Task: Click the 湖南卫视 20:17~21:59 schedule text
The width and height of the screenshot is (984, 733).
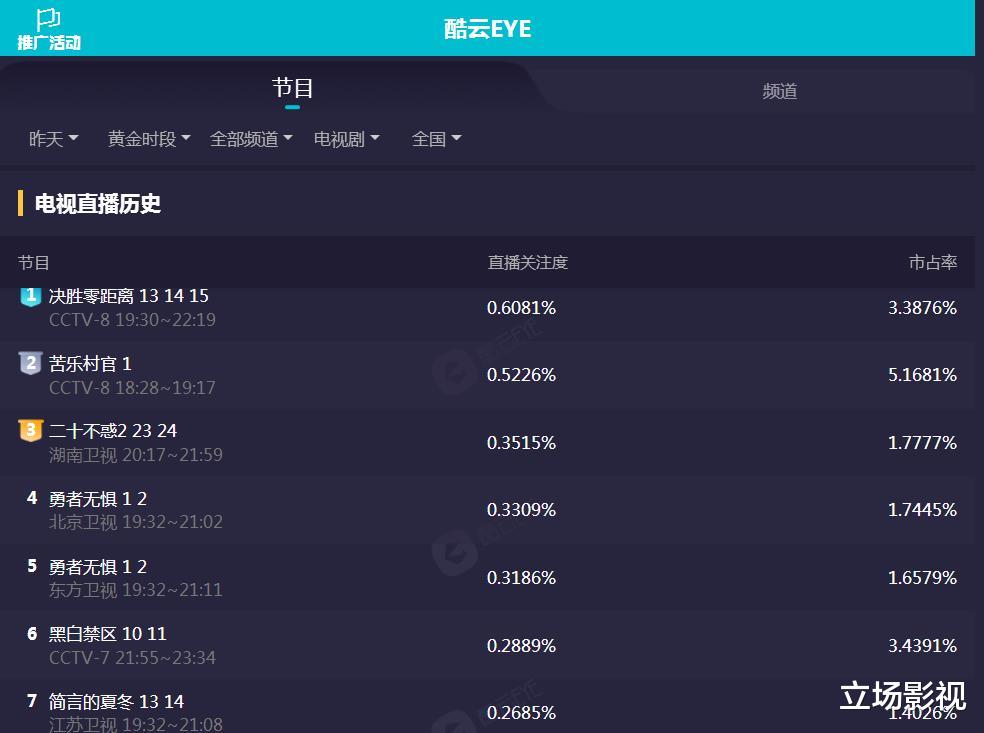Action: pyautogui.click(x=136, y=455)
